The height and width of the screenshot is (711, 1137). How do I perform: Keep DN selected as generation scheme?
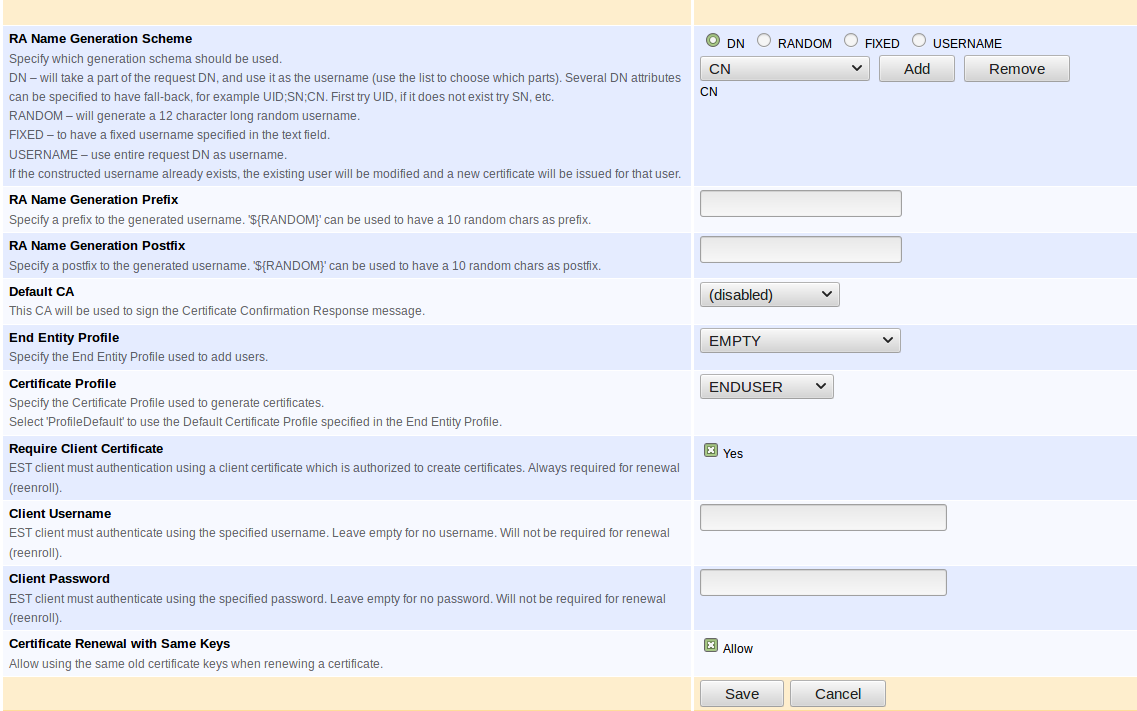[711, 39]
